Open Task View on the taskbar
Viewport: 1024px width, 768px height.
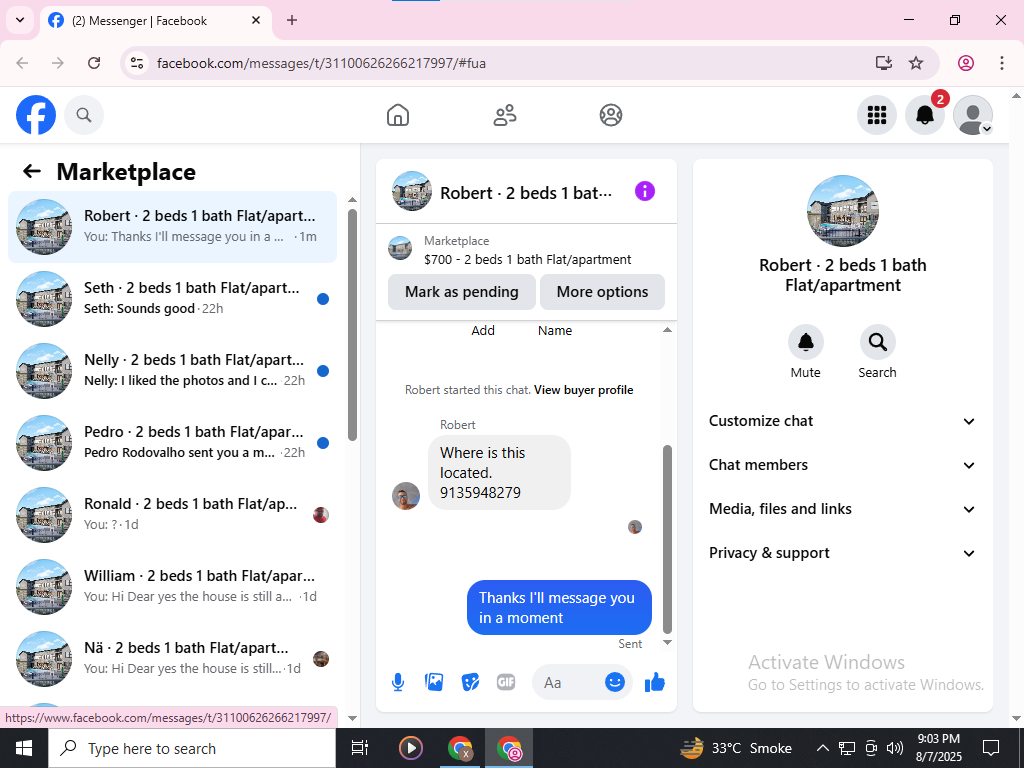[359, 748]
